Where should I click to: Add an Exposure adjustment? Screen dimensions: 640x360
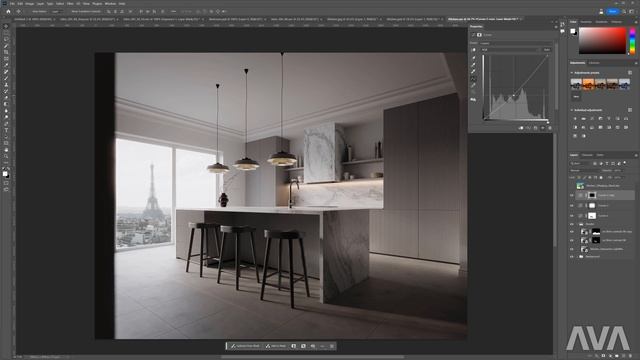[x=600, y=118]
